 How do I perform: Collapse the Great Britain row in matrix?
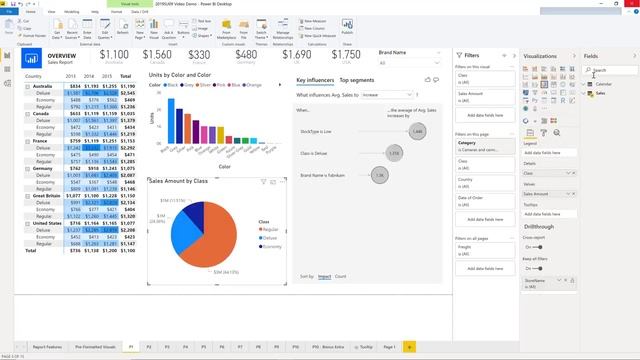click(x=27, y=196)
